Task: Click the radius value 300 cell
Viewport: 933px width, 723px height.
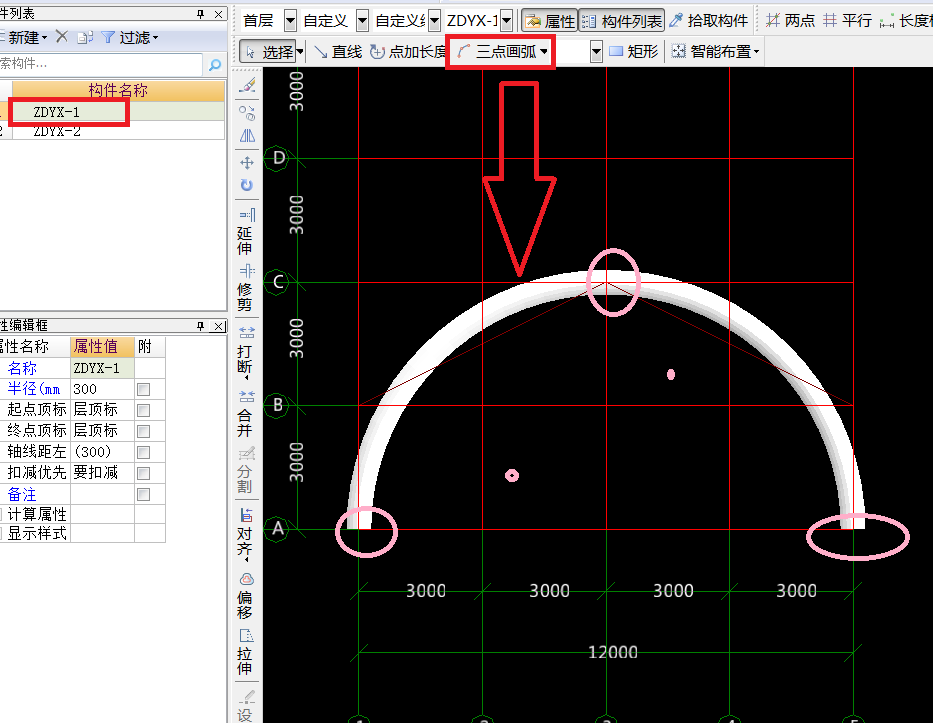Action: (102, 389)
